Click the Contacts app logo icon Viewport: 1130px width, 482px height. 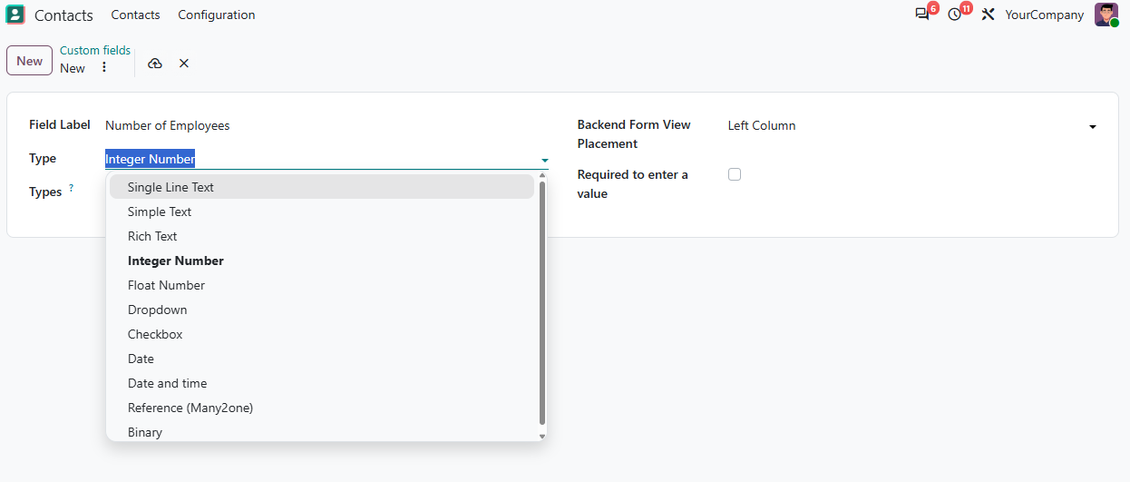pyautogui.click(x=15, y=14)
